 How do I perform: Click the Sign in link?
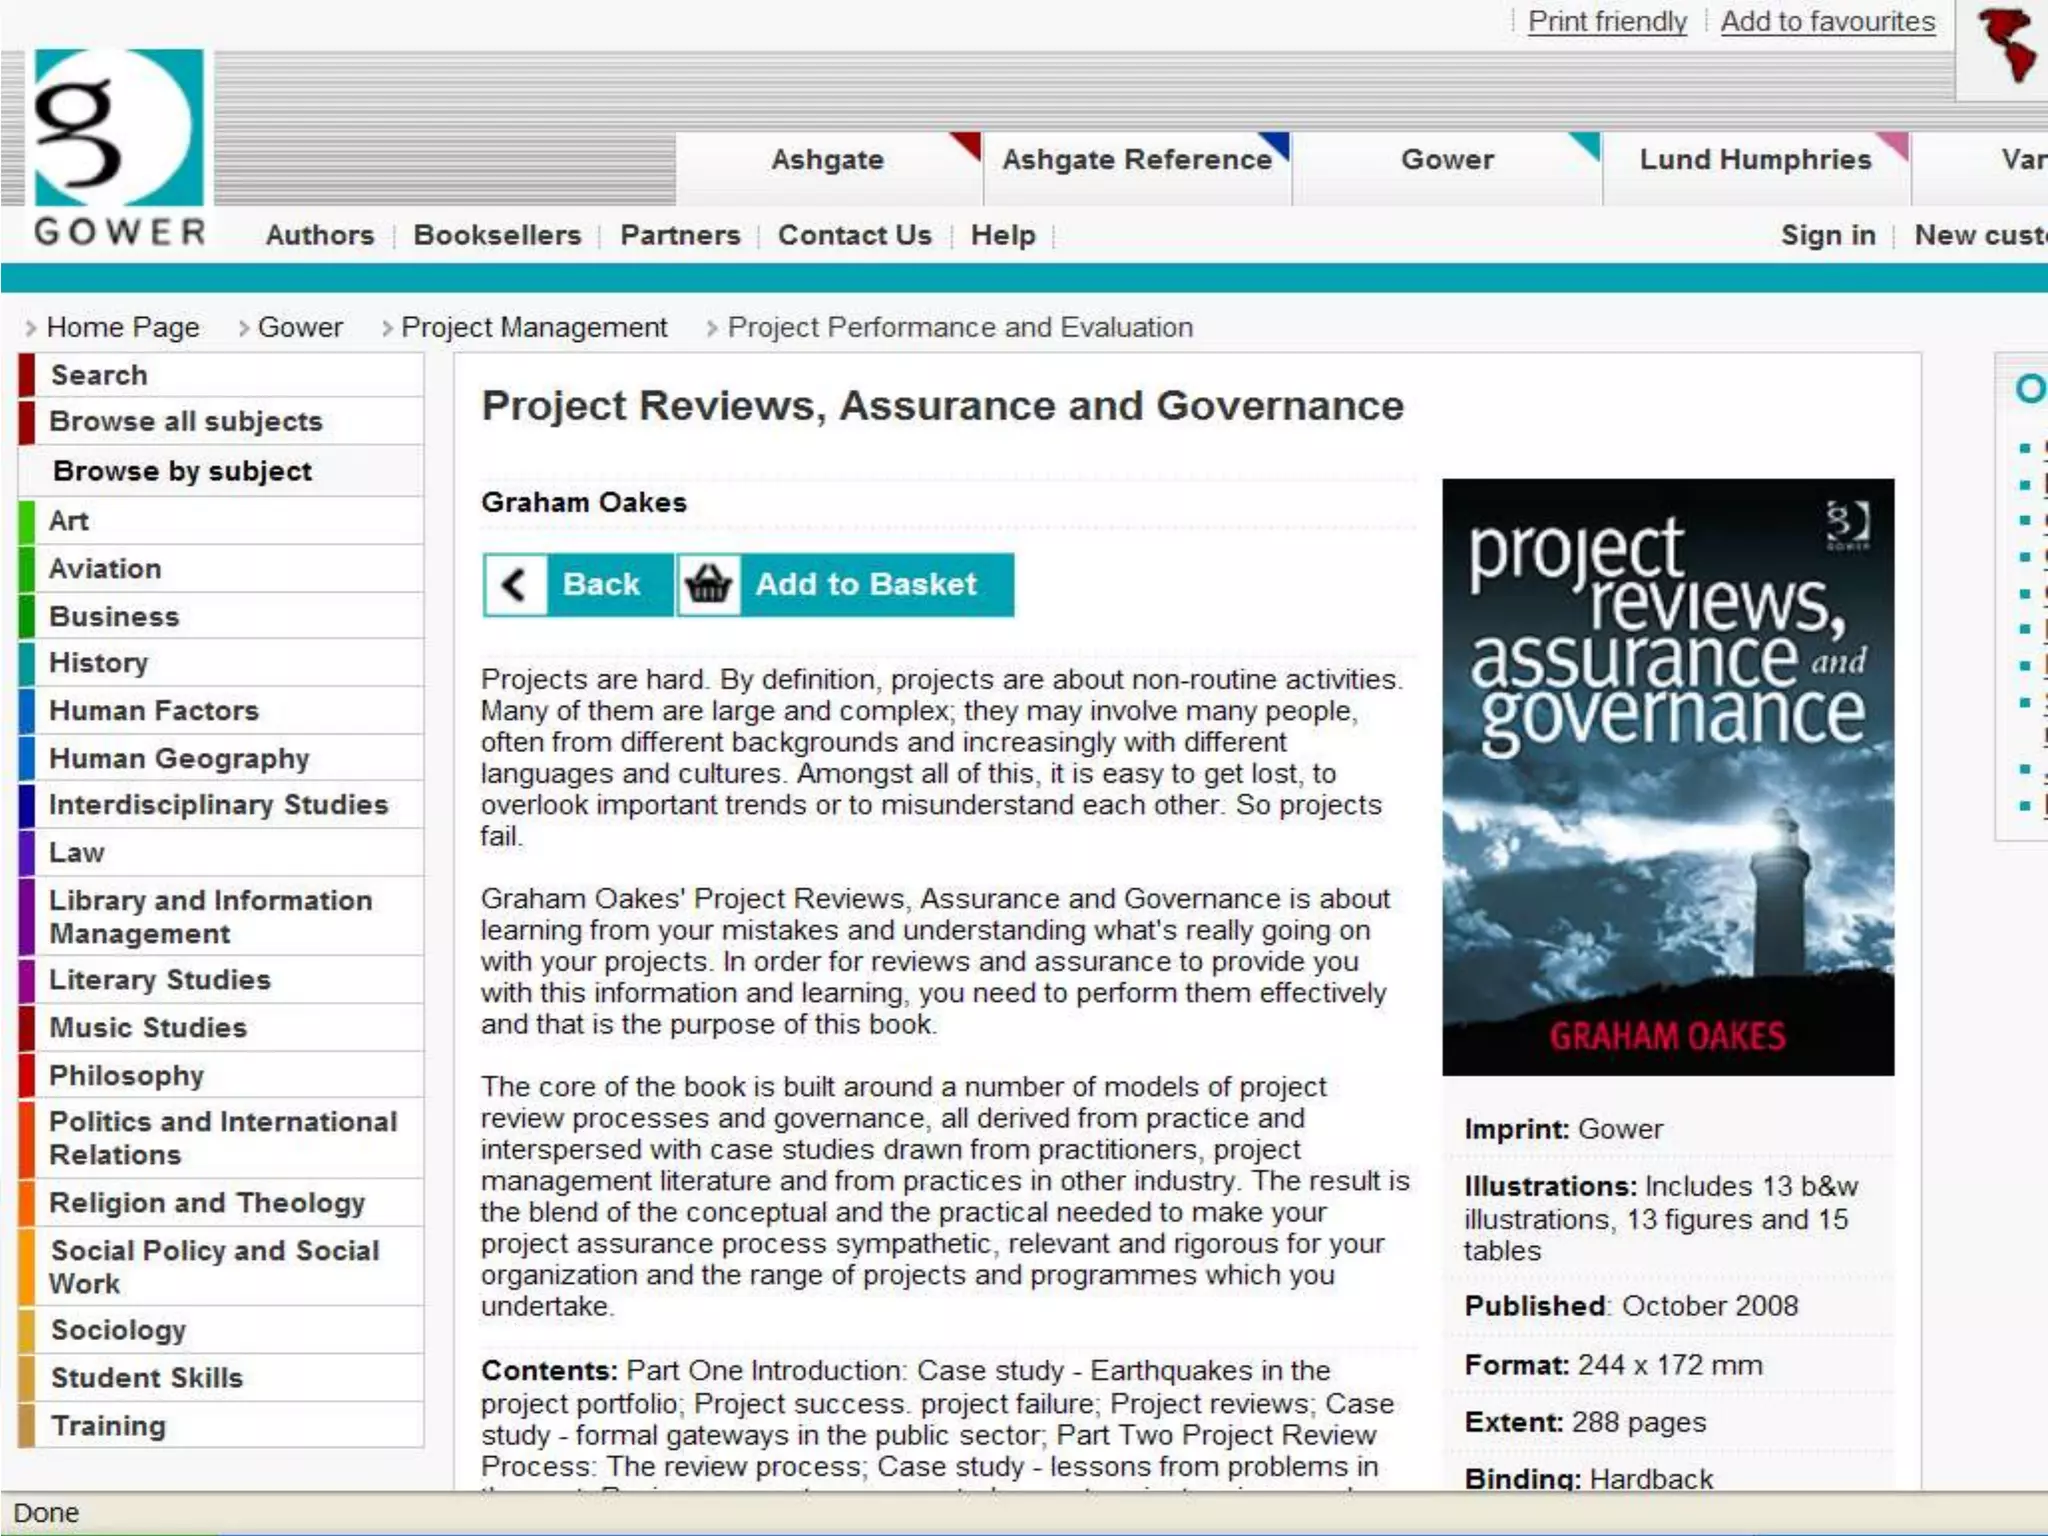1827,235
